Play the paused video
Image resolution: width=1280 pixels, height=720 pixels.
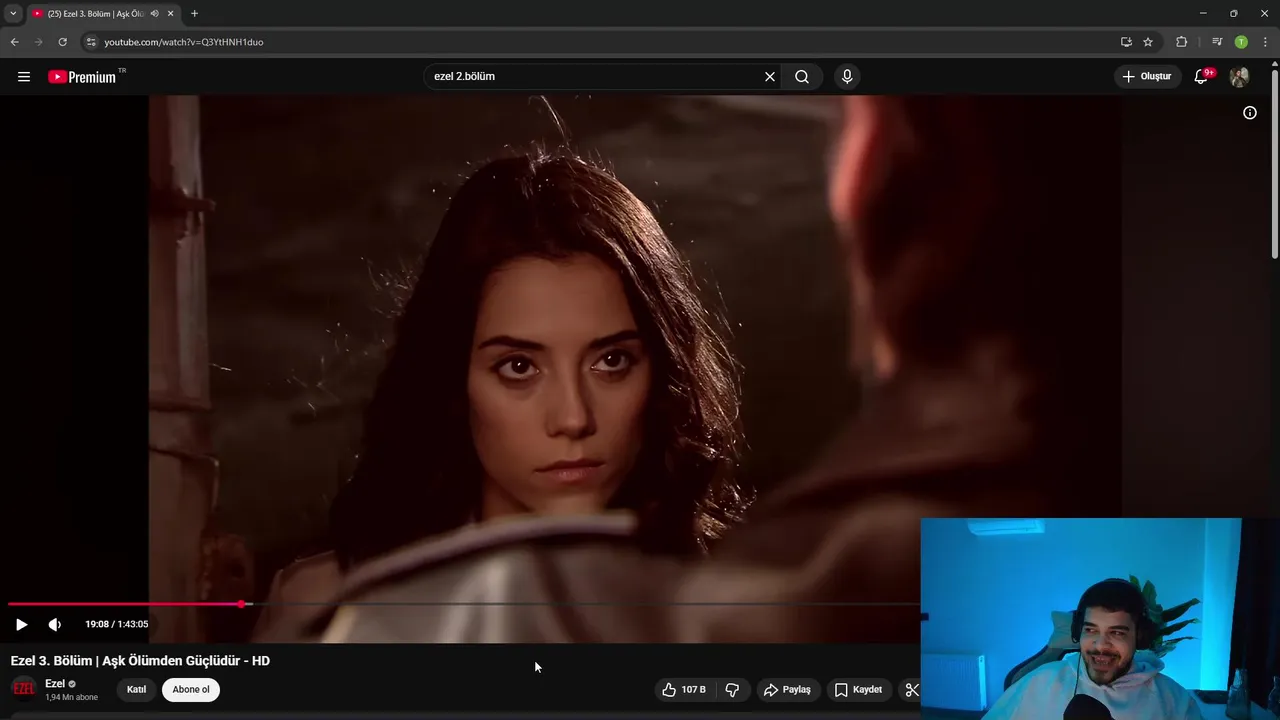[21, 624]
